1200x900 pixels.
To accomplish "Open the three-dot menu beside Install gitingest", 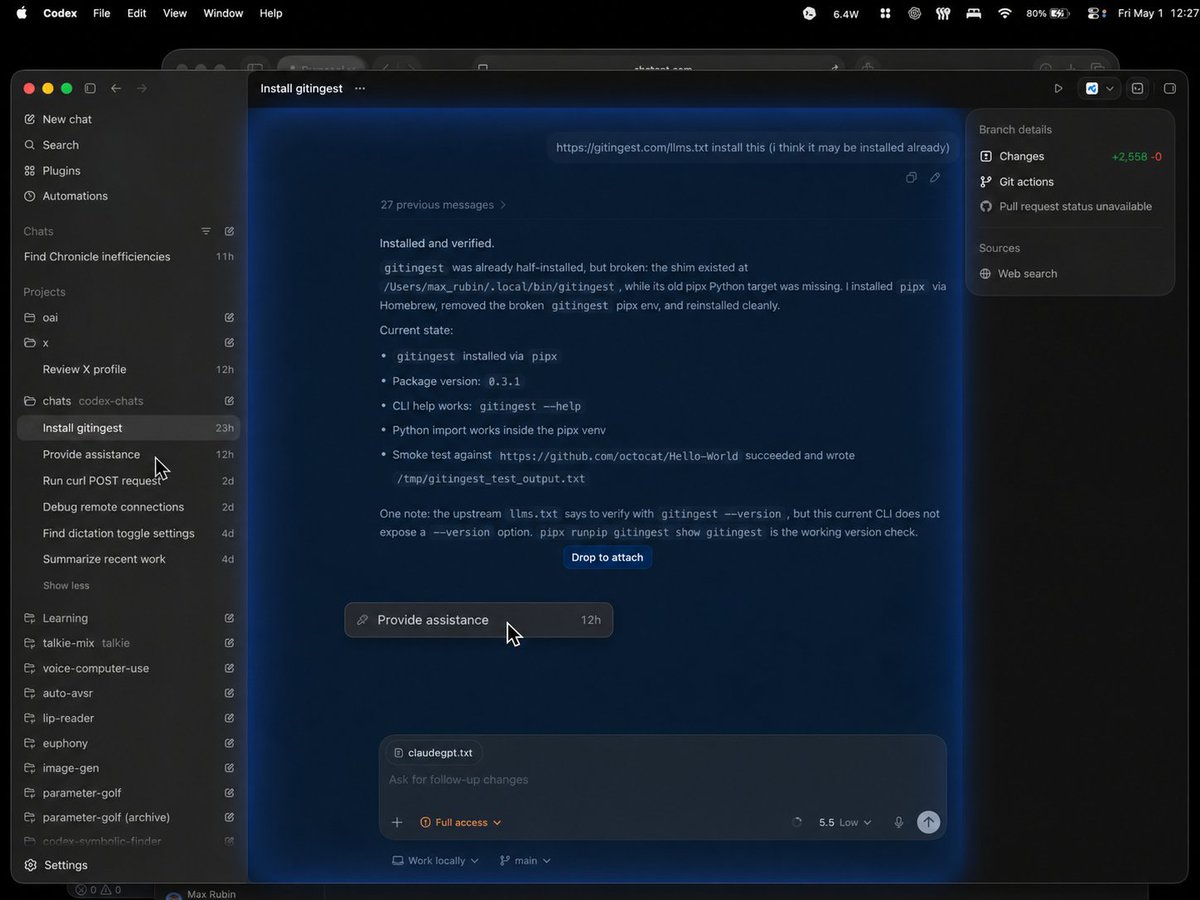I will (x=360, y=88).
